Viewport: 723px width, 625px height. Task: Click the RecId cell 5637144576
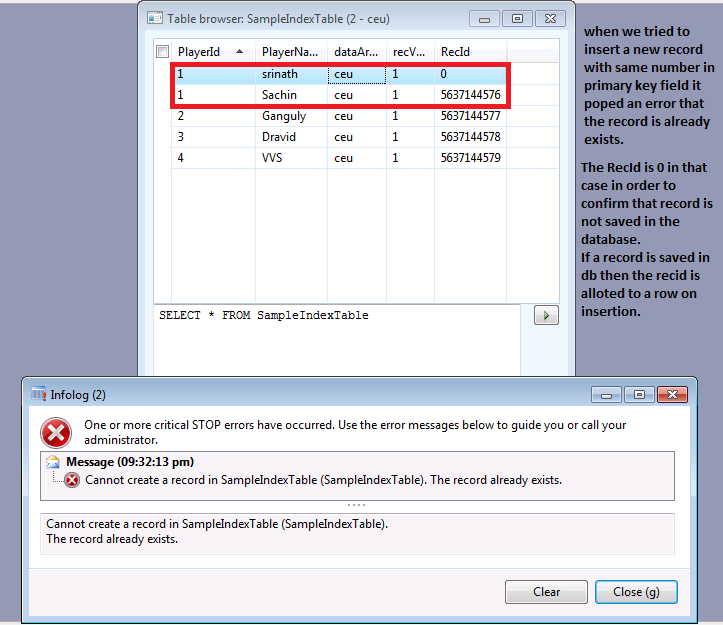[x=470, y=95]
